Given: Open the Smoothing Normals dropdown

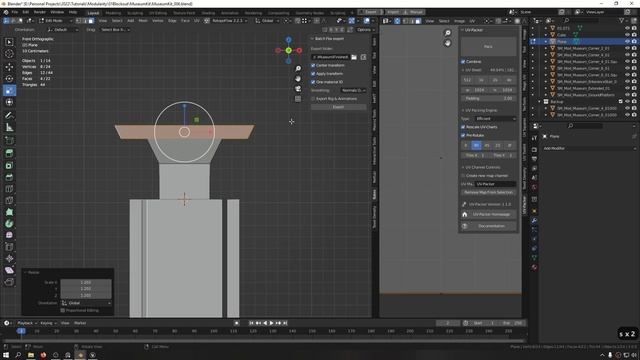Looking at the screenshot, I should click(x=353, y=90).
